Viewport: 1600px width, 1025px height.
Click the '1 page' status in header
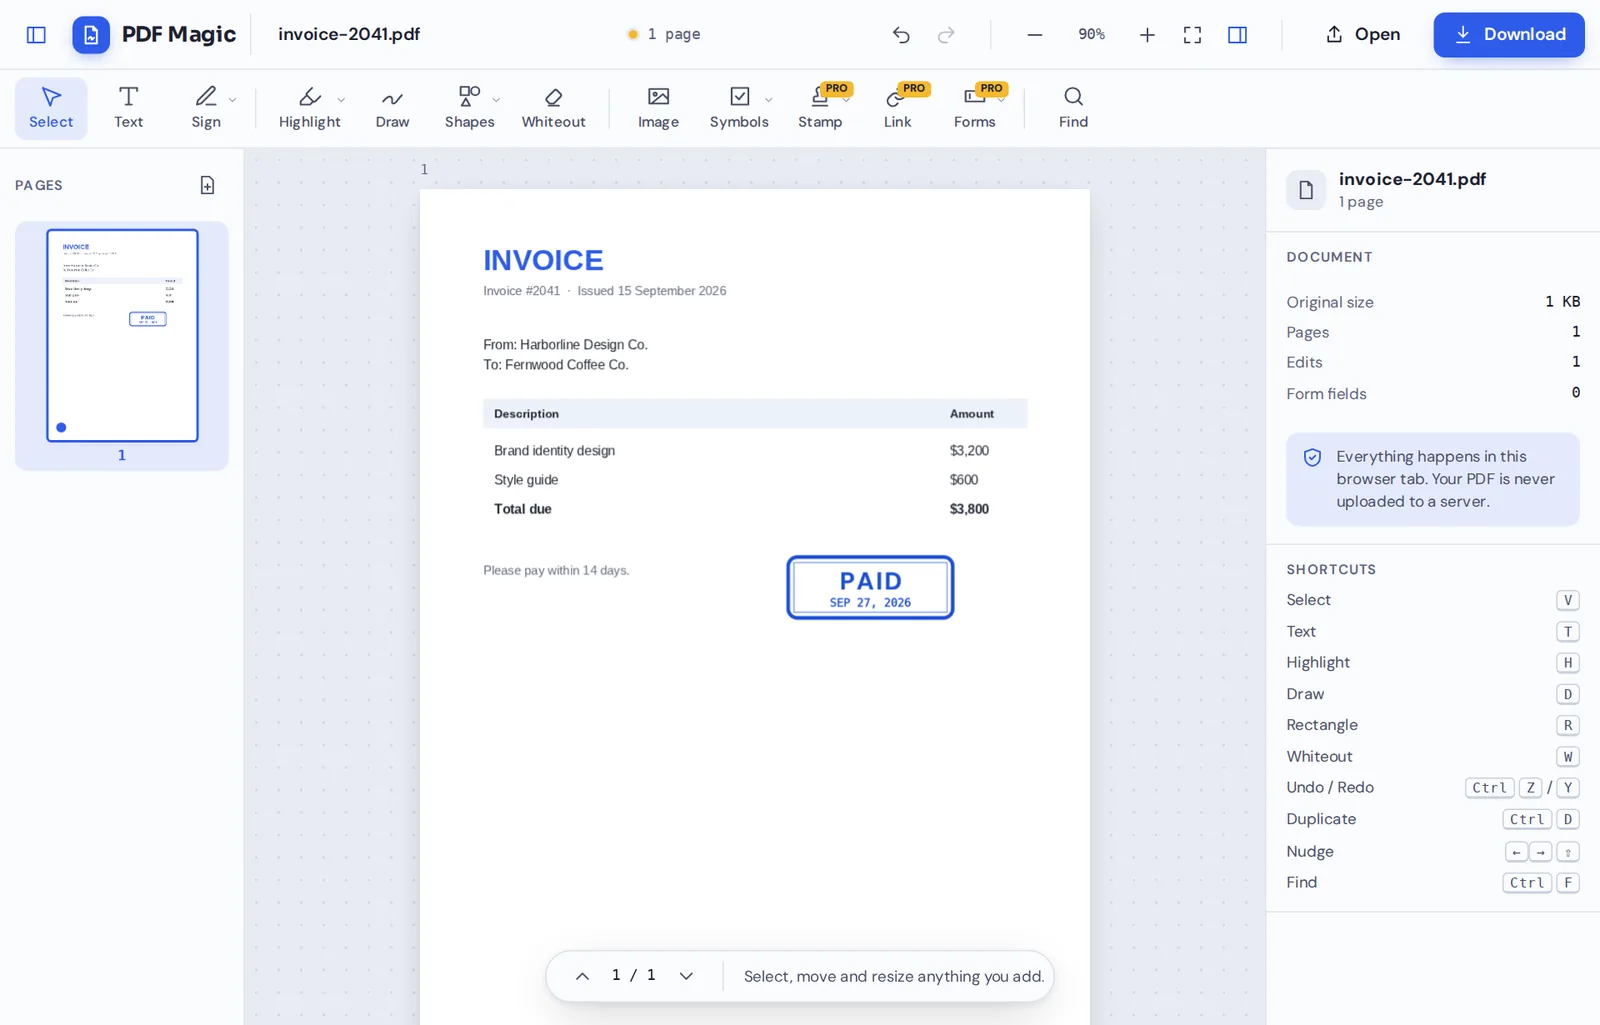[x=664, y=34]
